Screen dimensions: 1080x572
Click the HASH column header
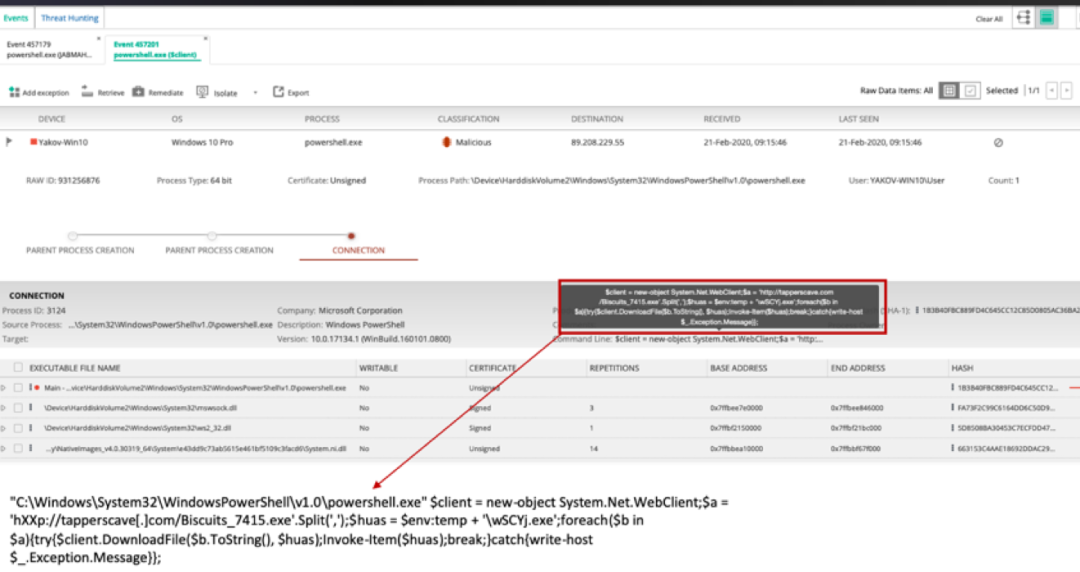coord(962,368)
